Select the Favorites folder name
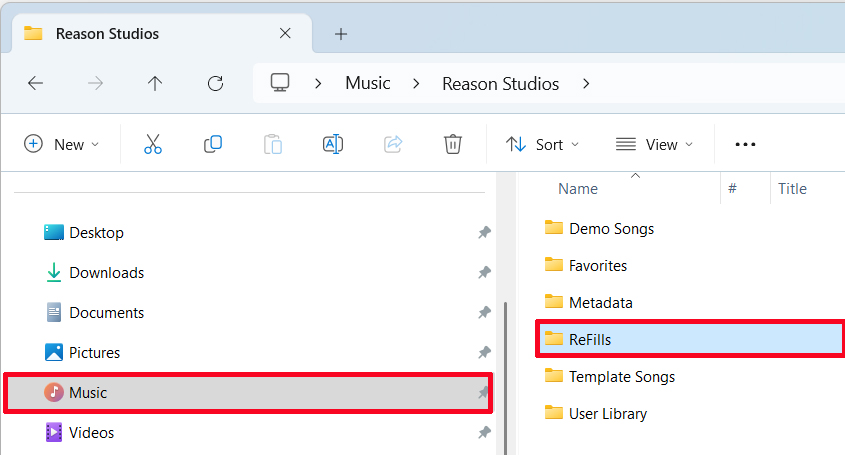Viewport: 845px width, 455px height. 598,265
